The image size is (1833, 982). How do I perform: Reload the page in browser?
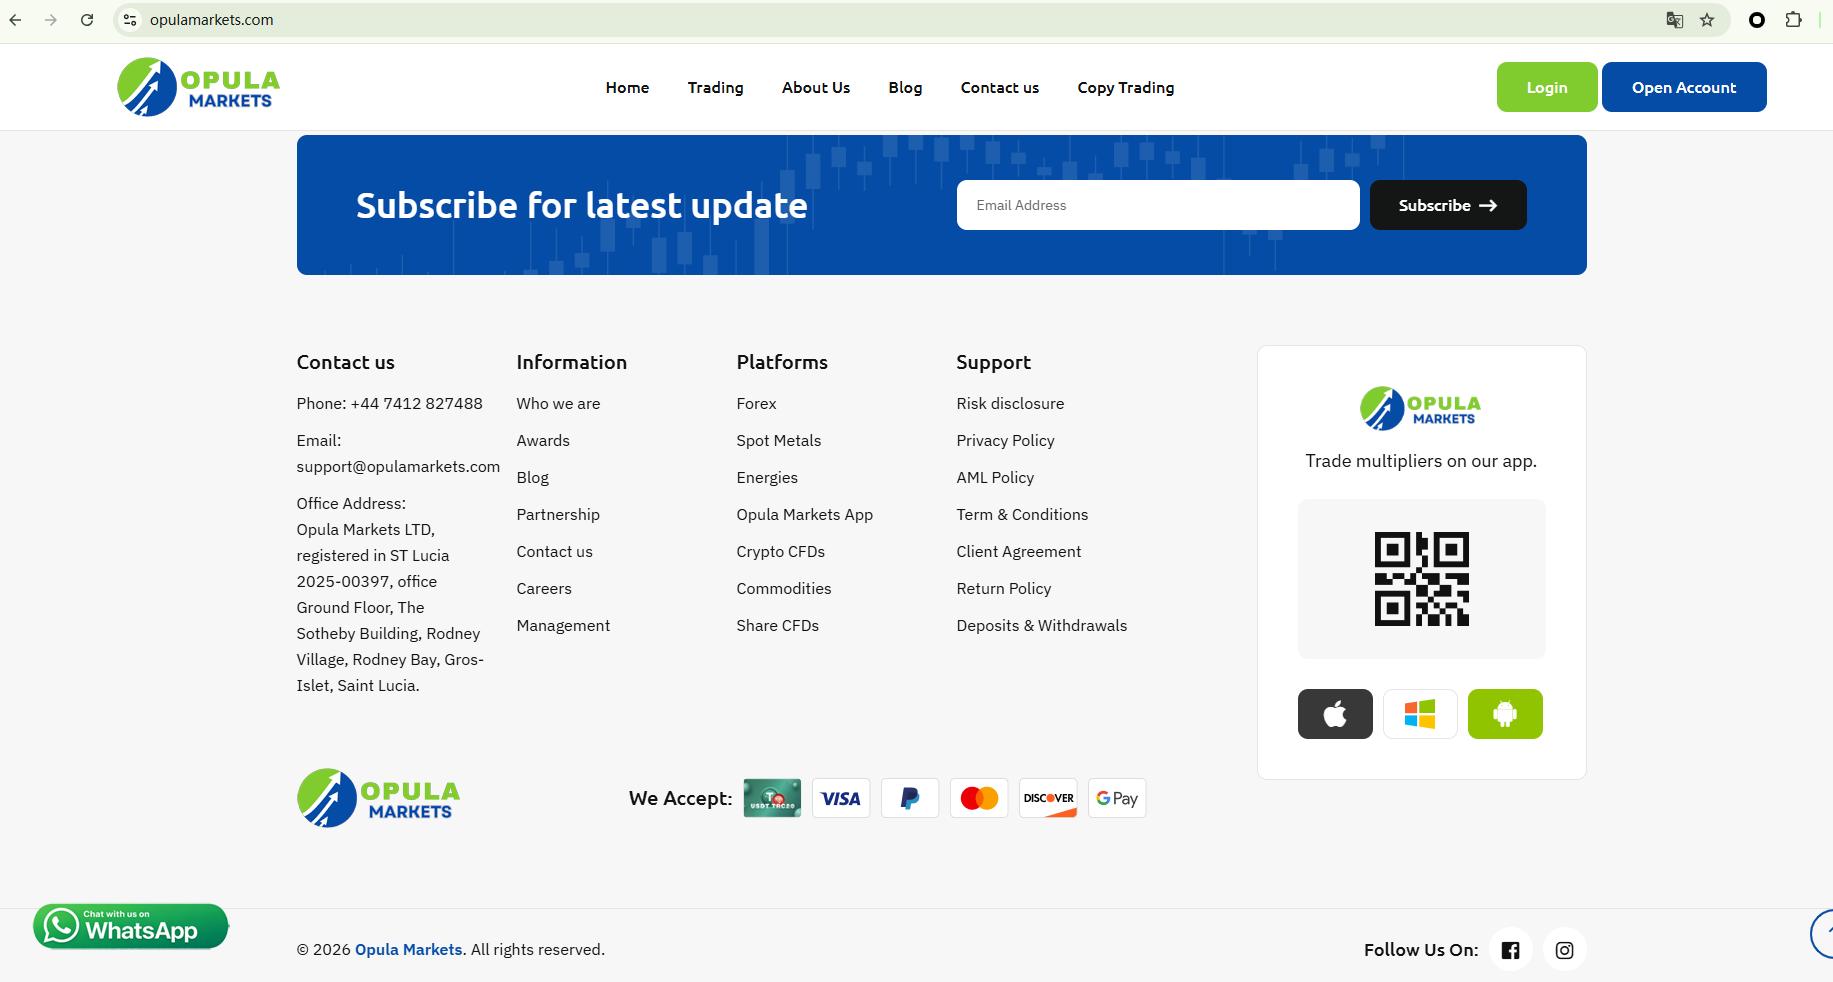[87, 20]
